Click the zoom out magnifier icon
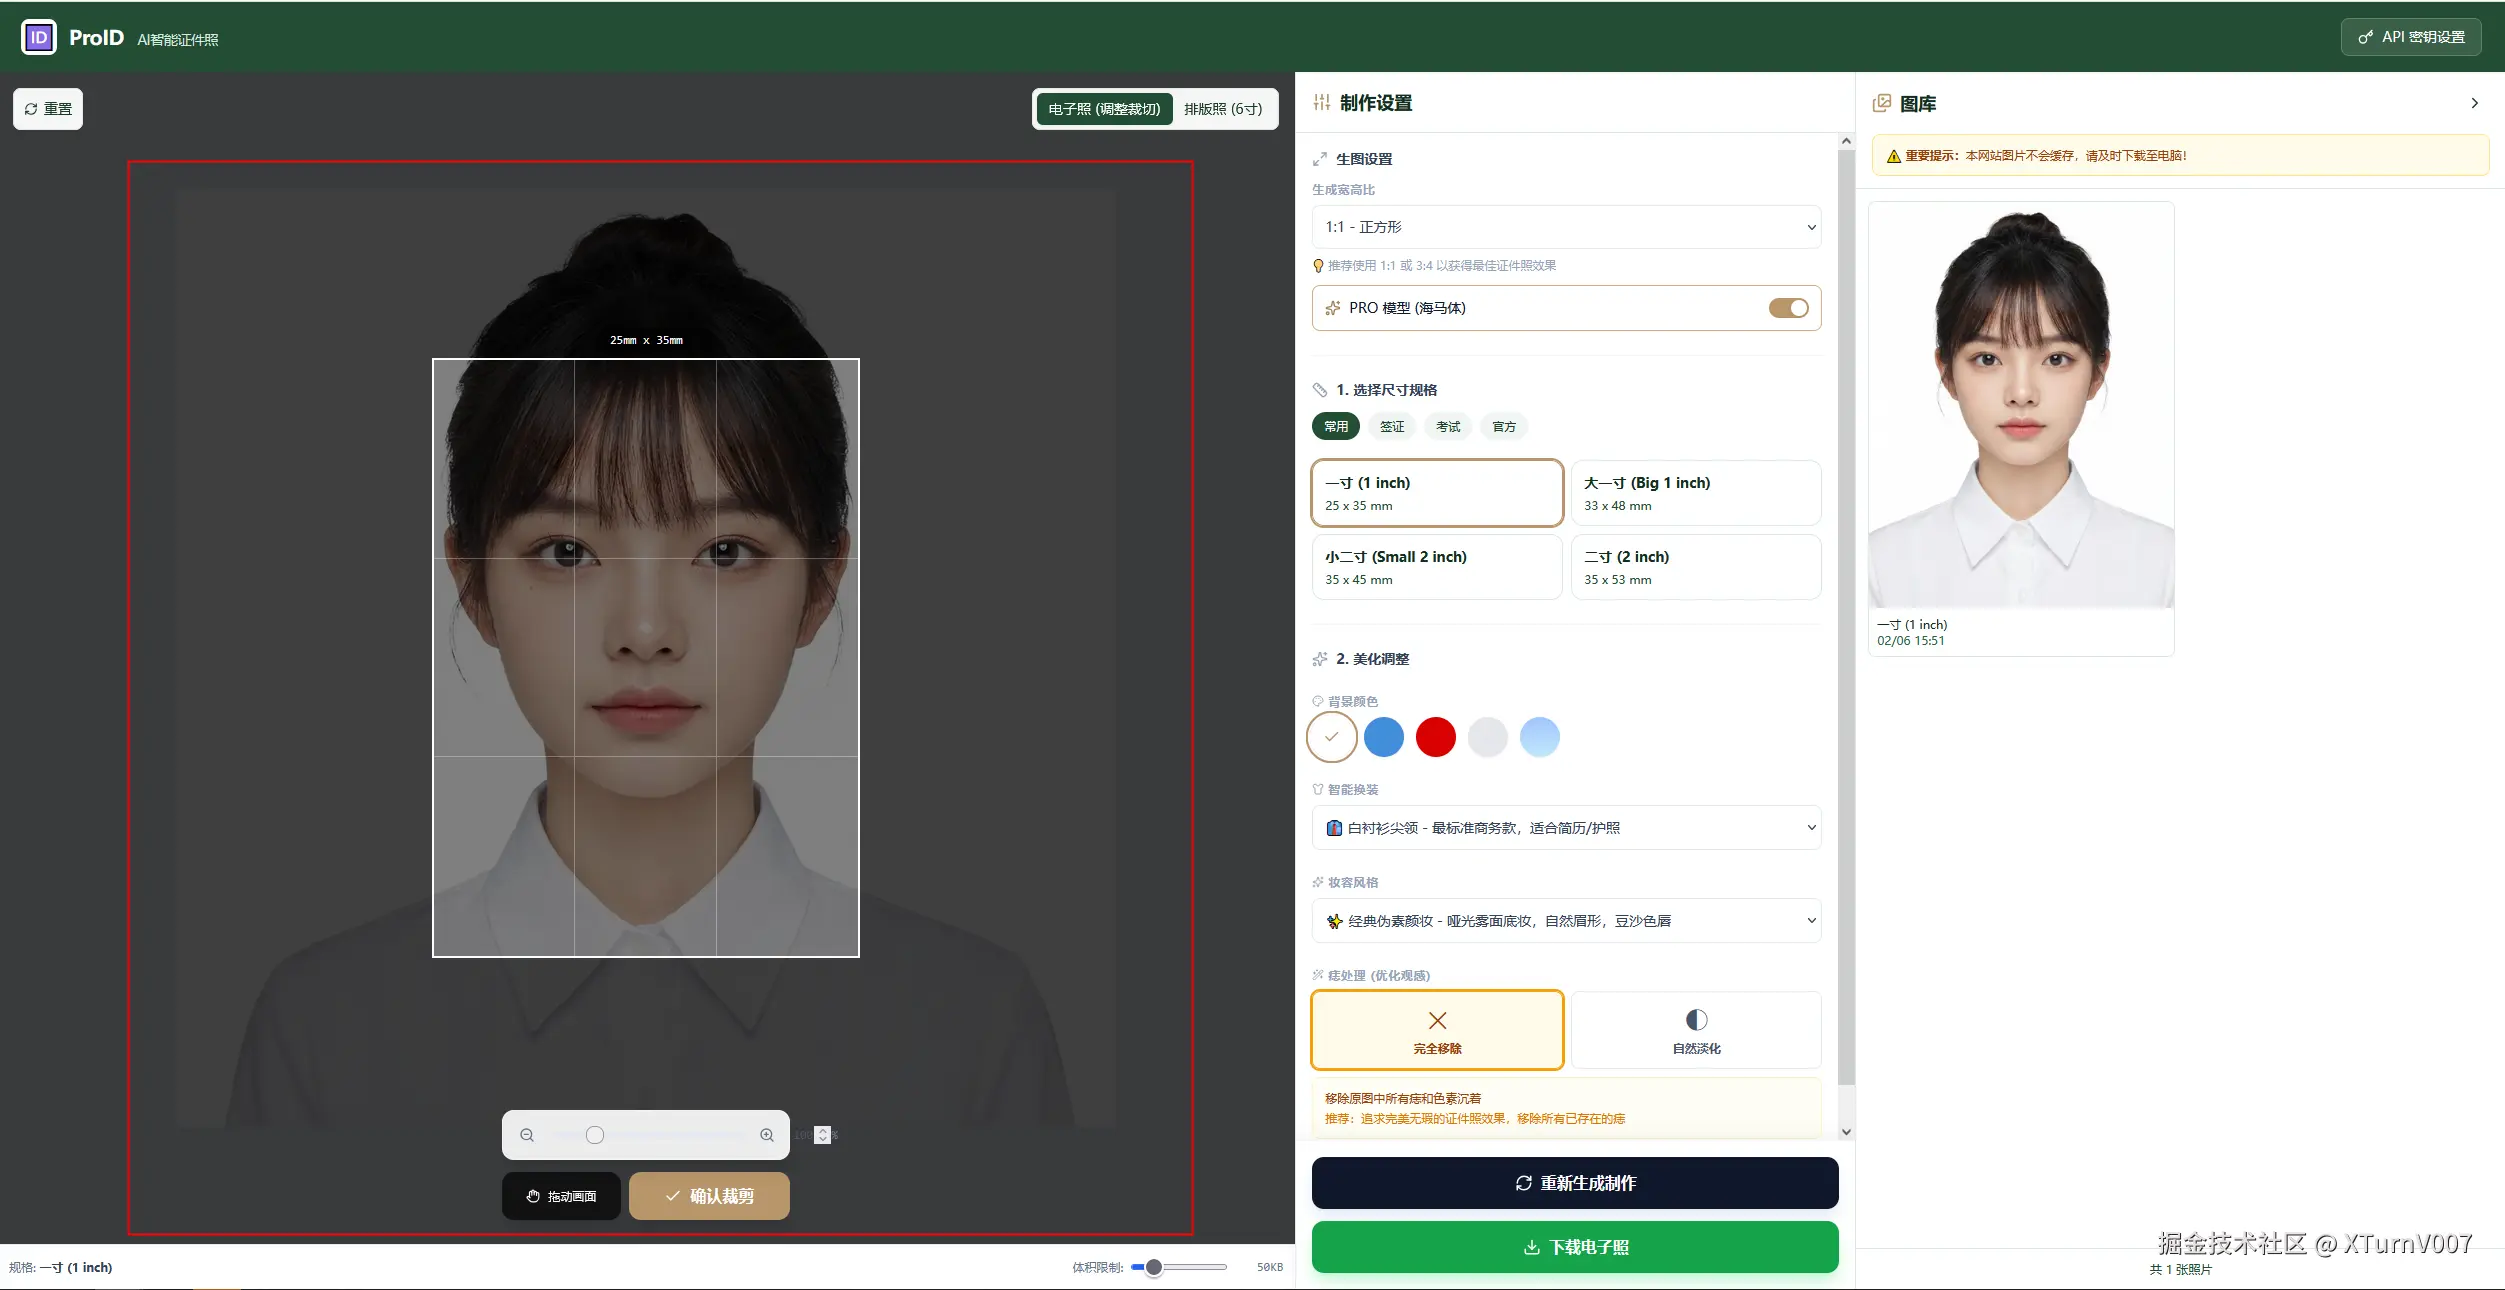The width and height of the screenshot is (2505, 1290). 527,1135
